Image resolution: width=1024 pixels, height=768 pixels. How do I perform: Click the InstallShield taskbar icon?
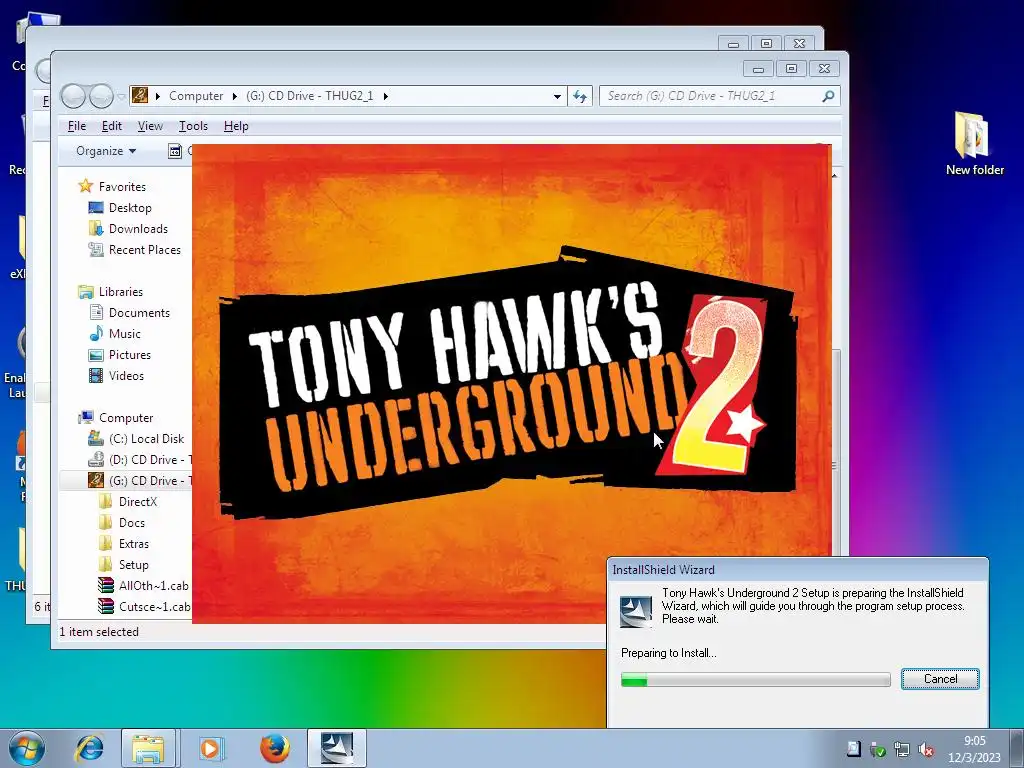(337, 748)
